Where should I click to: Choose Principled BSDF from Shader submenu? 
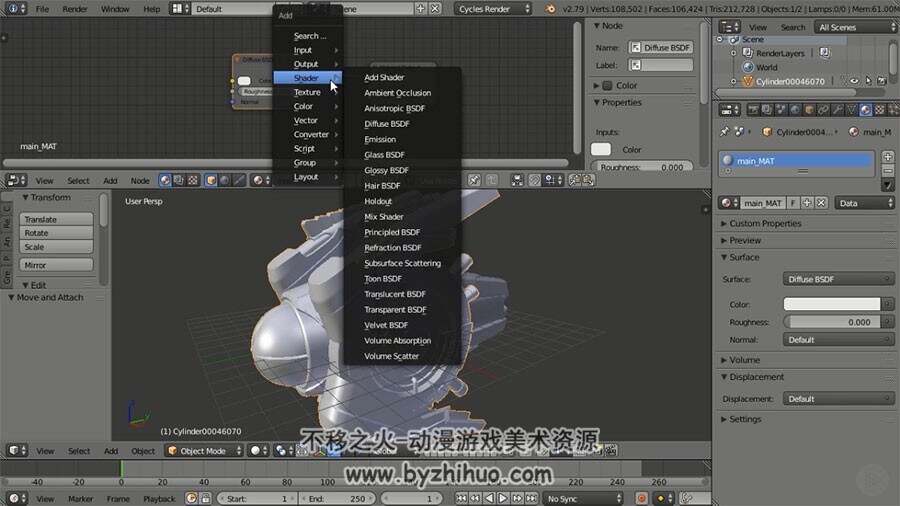[x=392, y=232]
